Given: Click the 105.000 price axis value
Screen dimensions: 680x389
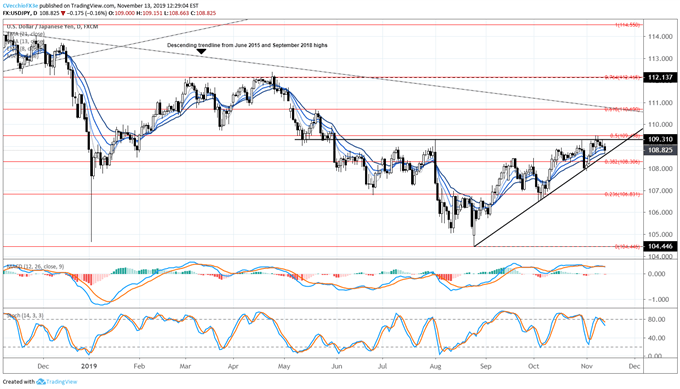Looking at the screenshot, I should tap(660, 235).
